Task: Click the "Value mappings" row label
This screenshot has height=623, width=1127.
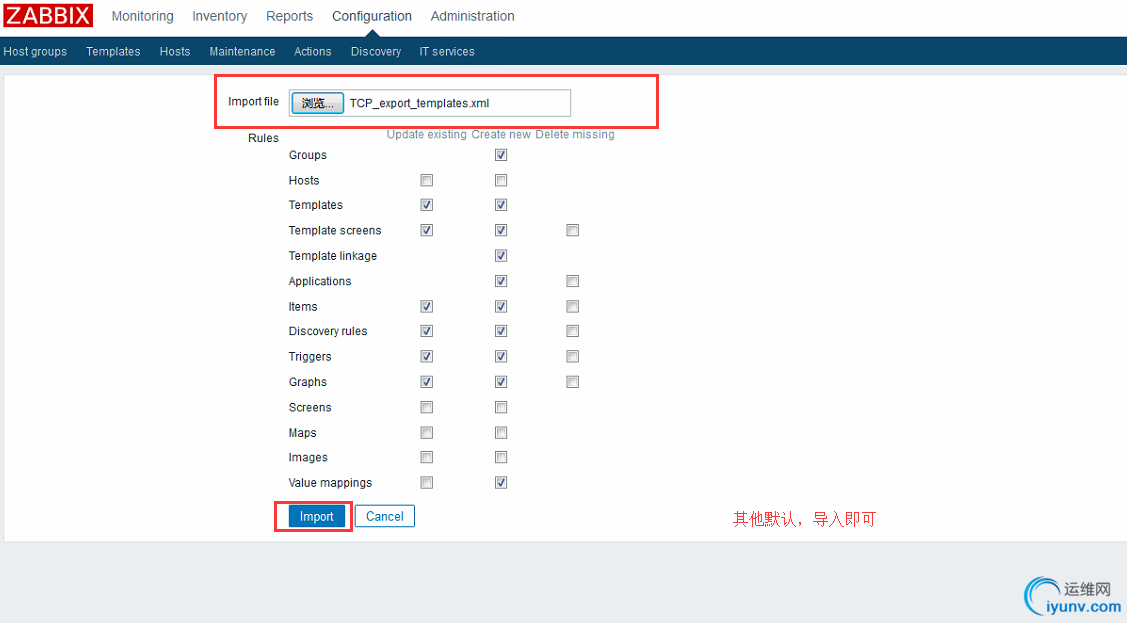Action: [331, 483]
